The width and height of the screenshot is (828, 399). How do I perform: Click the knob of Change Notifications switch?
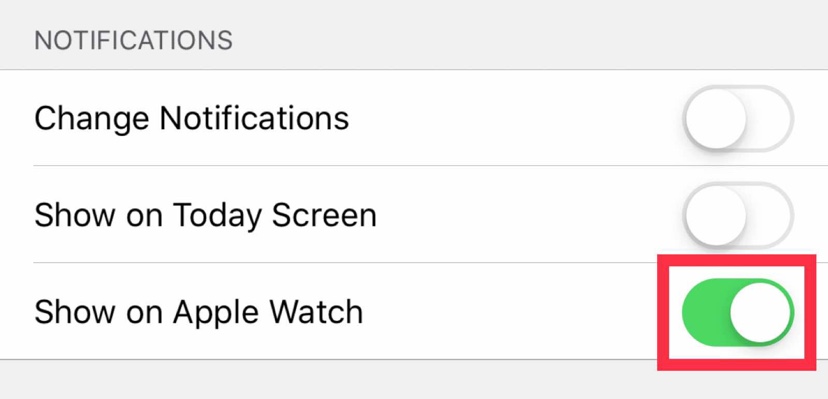pos(715,118)
